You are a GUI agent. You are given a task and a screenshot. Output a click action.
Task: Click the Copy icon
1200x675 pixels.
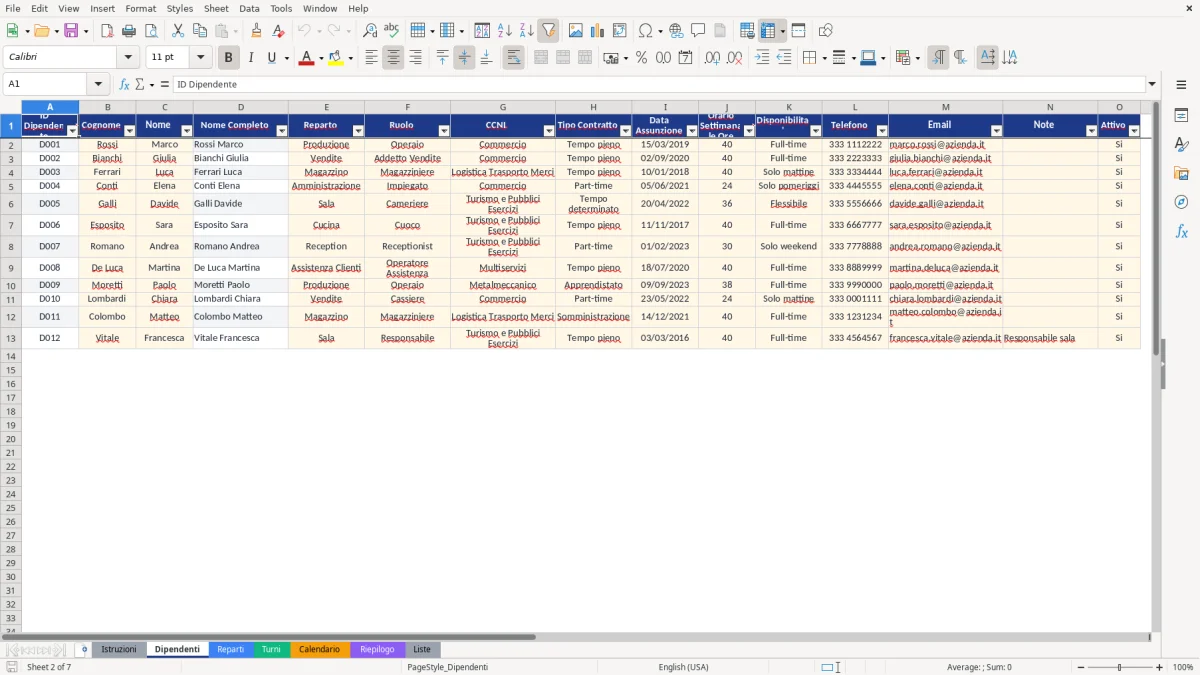[199, 31]
